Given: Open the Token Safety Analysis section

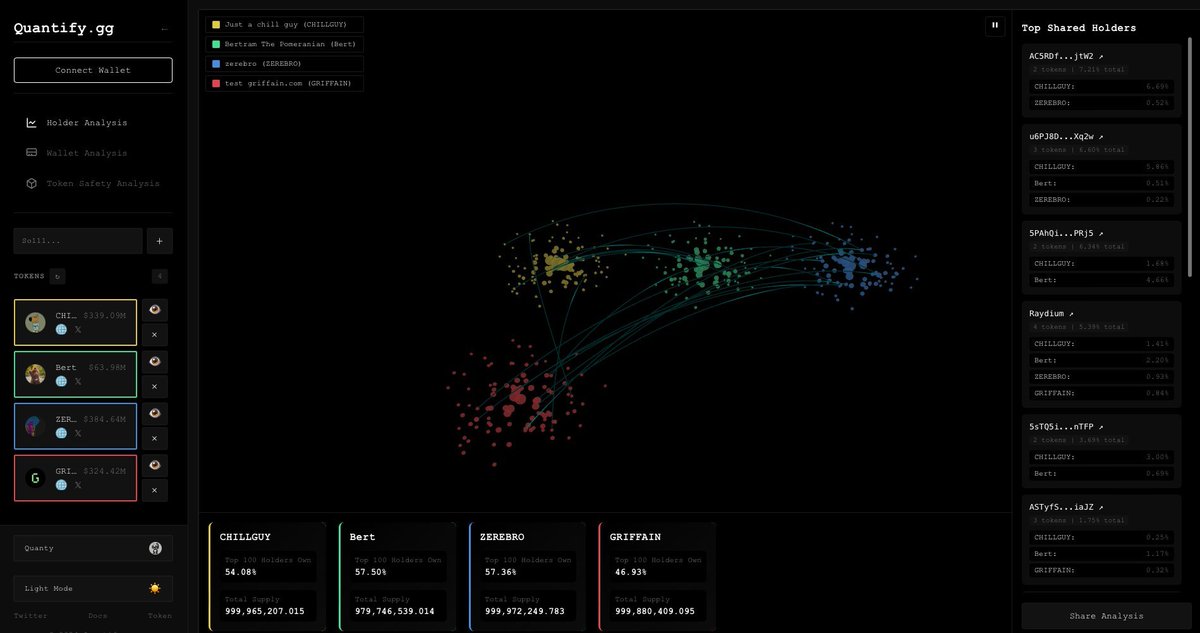Looking at the screenshot, I should click(92, 183).
